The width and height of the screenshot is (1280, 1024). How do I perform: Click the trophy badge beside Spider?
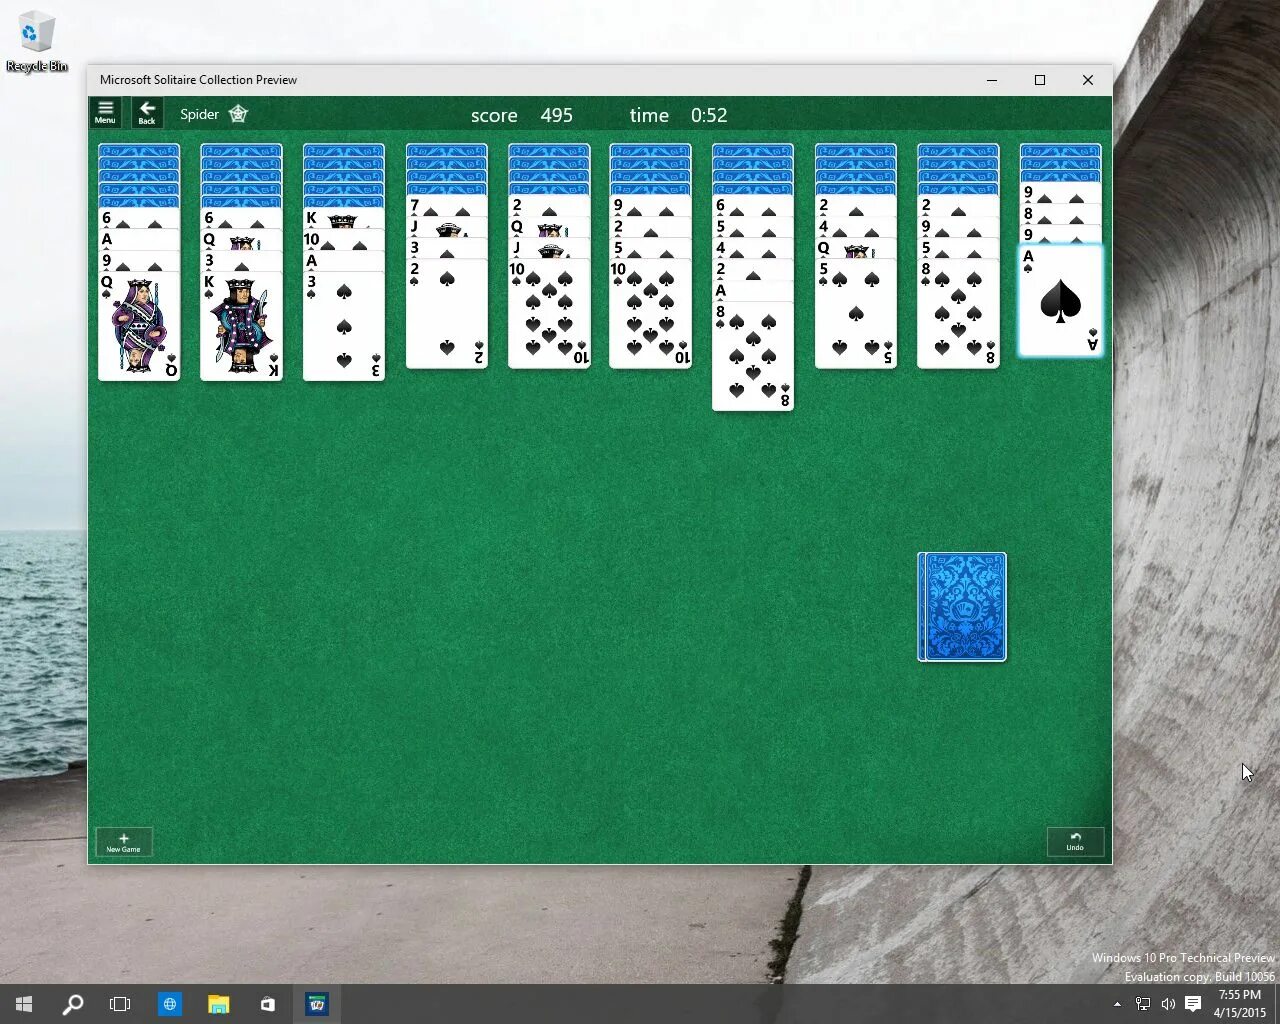coord(238,114)
